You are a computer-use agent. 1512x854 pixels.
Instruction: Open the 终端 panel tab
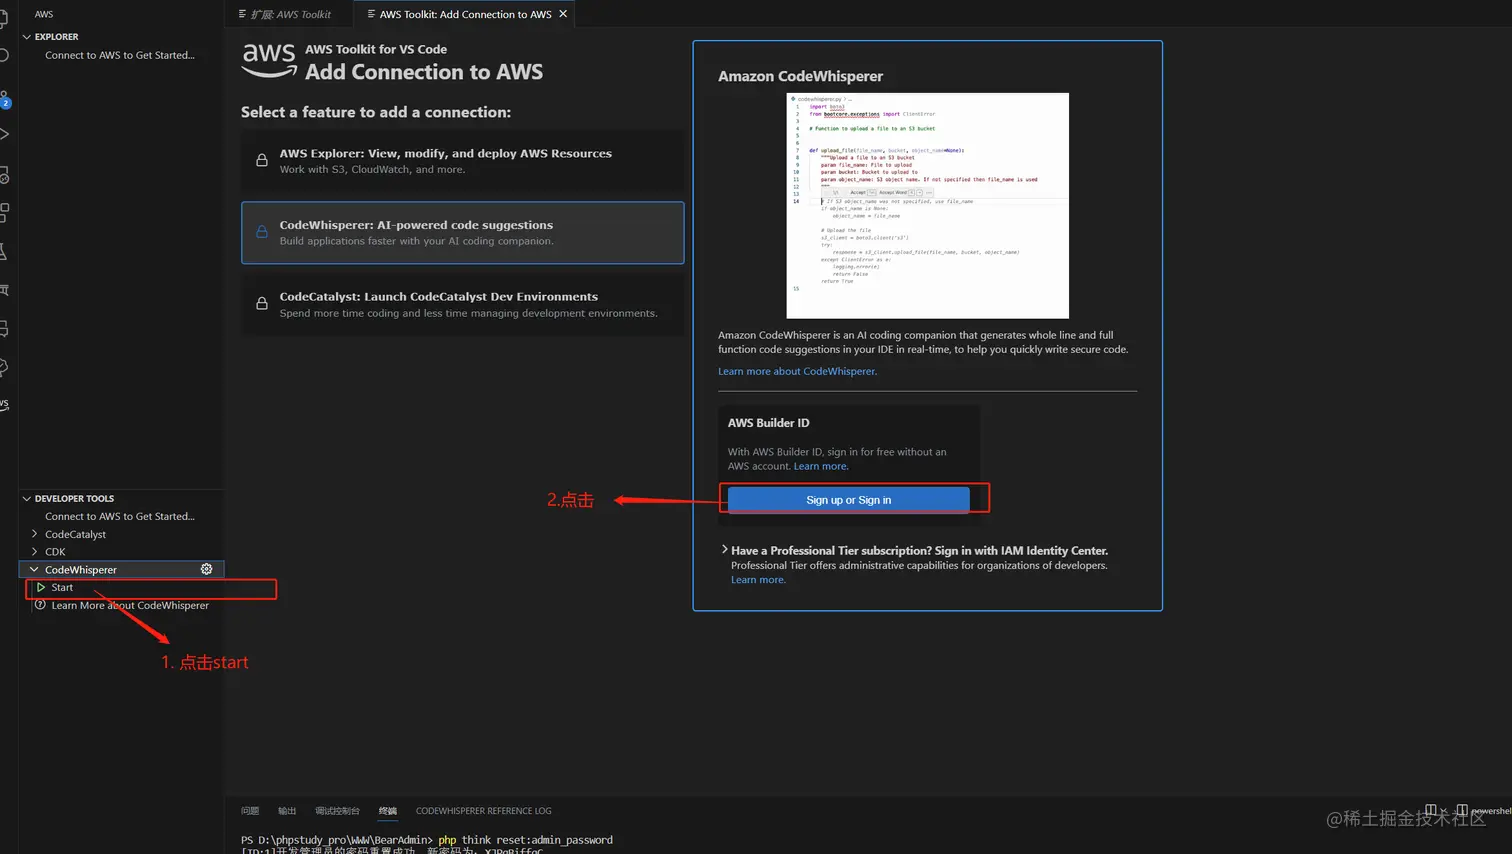pyautogui.click(x=388, y=811)
